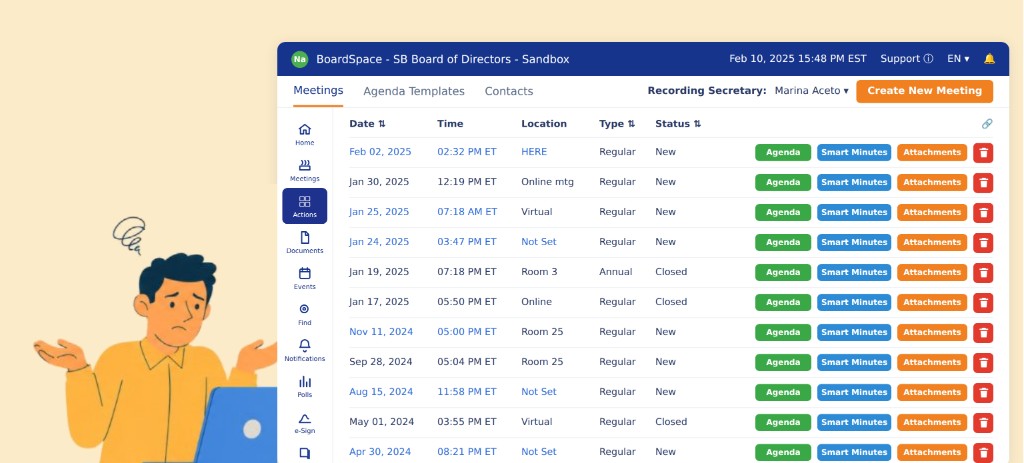
Task: Click the Na user avatar
Action: click(300, 59)
